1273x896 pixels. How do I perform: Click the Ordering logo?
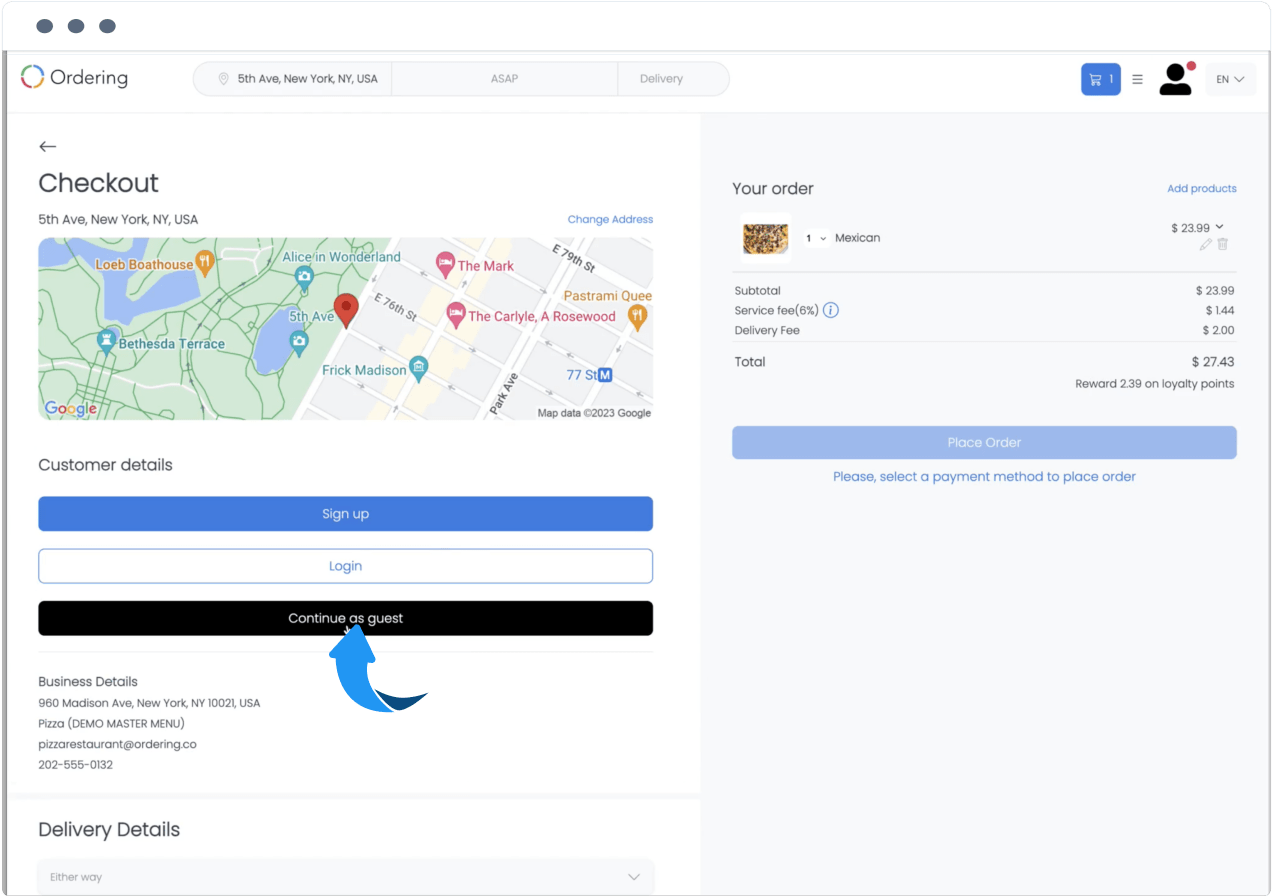click(x=75, y=77)
